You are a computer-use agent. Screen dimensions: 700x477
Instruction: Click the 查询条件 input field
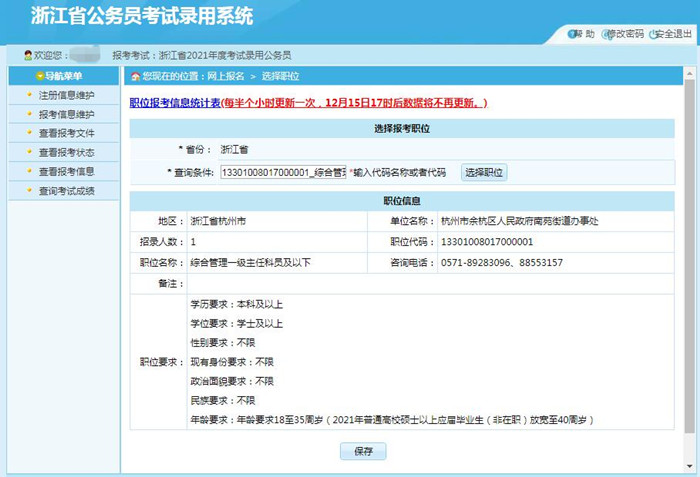(x=283, y=172)
